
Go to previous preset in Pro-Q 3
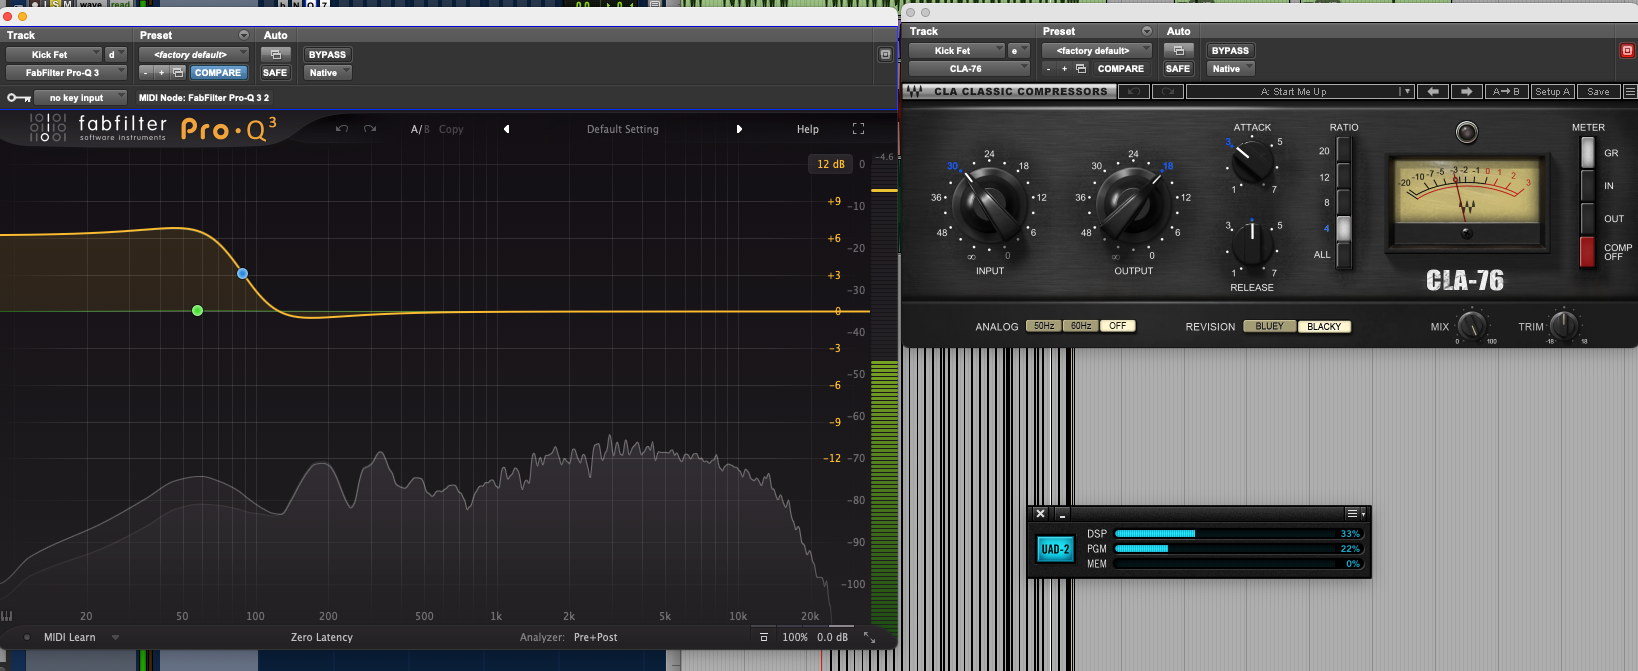506,129
